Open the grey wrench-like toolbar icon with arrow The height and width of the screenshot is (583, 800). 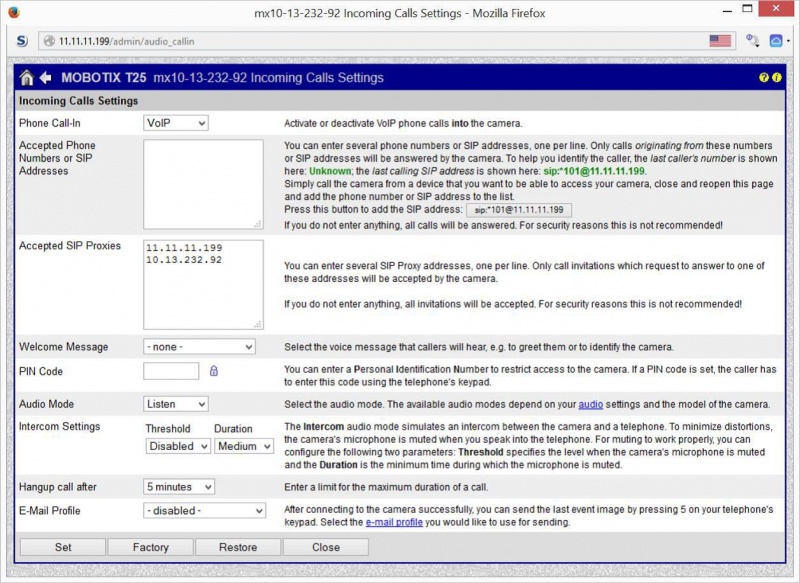click(x=752, y=41)
